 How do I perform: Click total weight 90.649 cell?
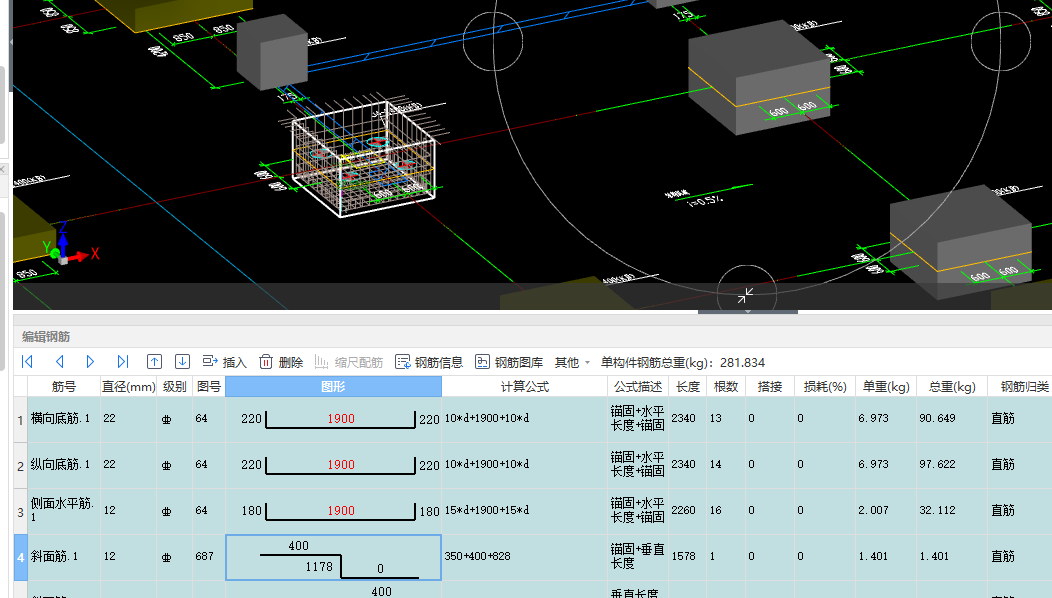[952, 419]
